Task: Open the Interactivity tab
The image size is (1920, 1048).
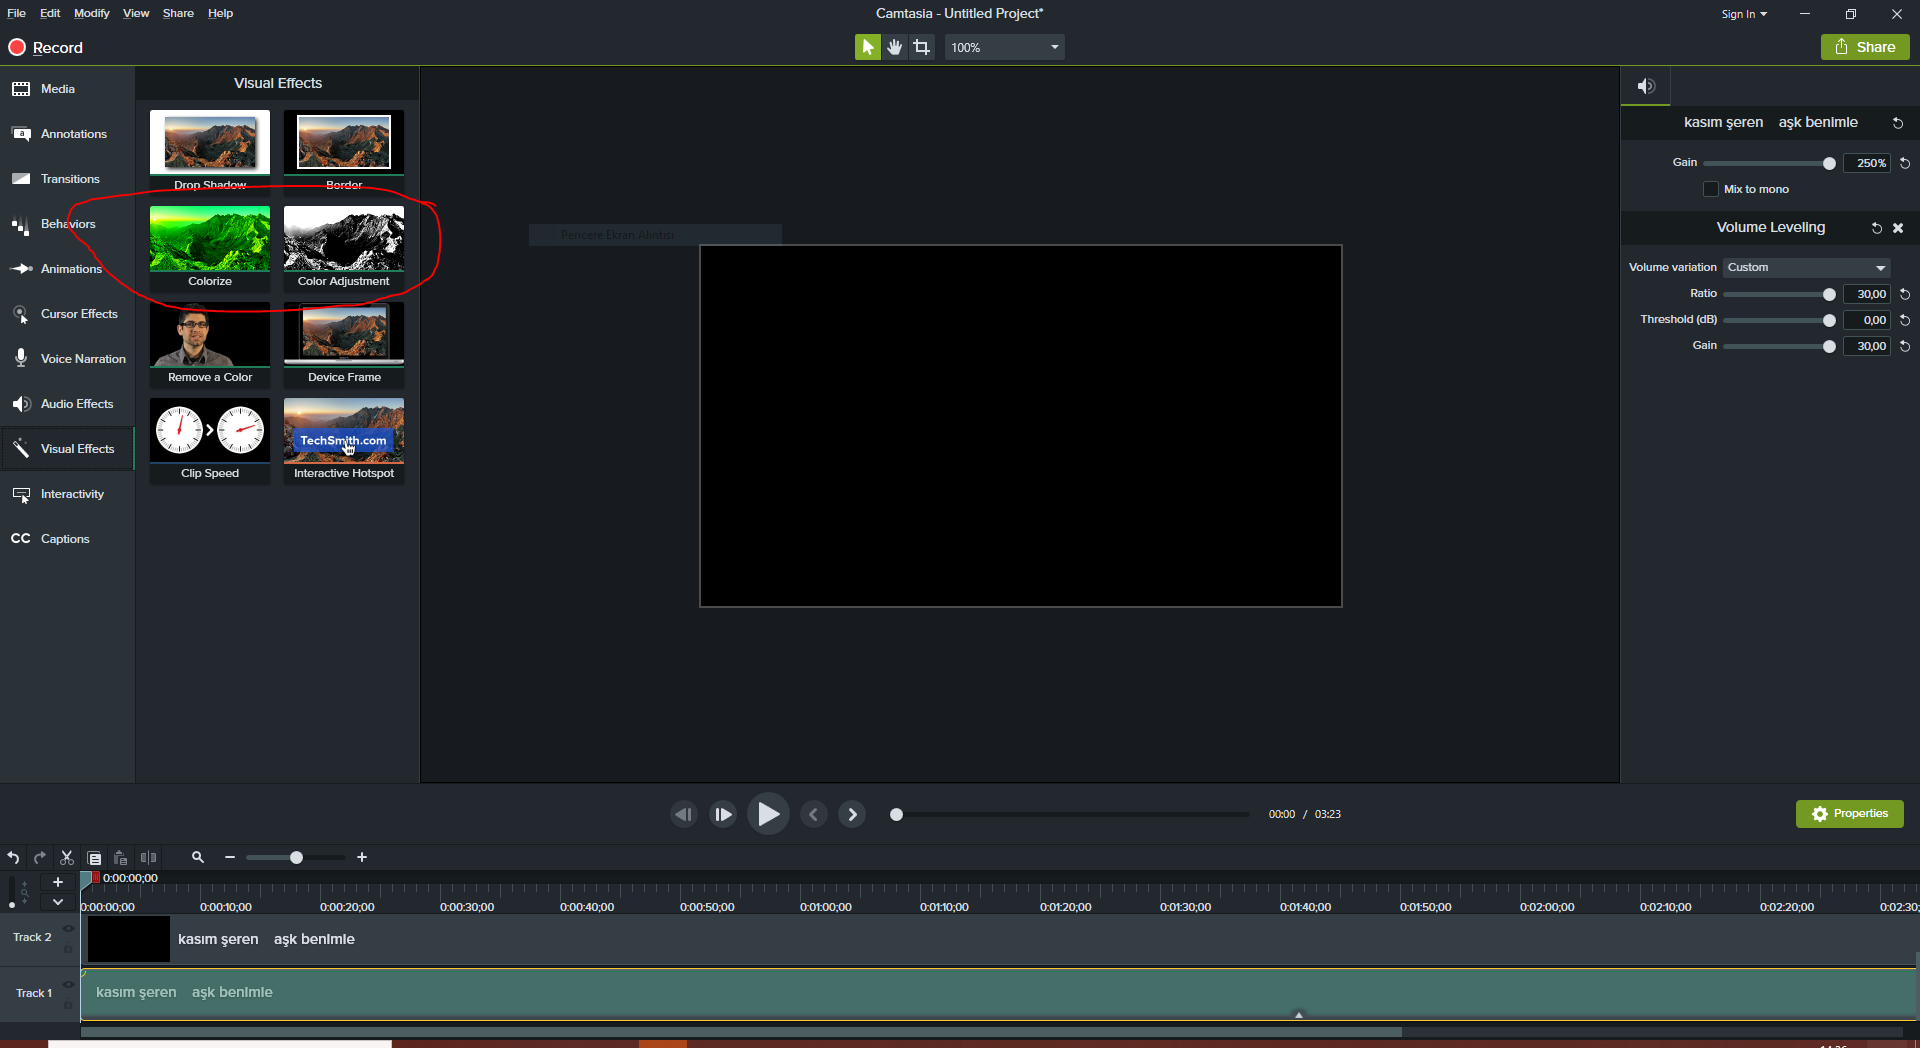Action: 67,494
